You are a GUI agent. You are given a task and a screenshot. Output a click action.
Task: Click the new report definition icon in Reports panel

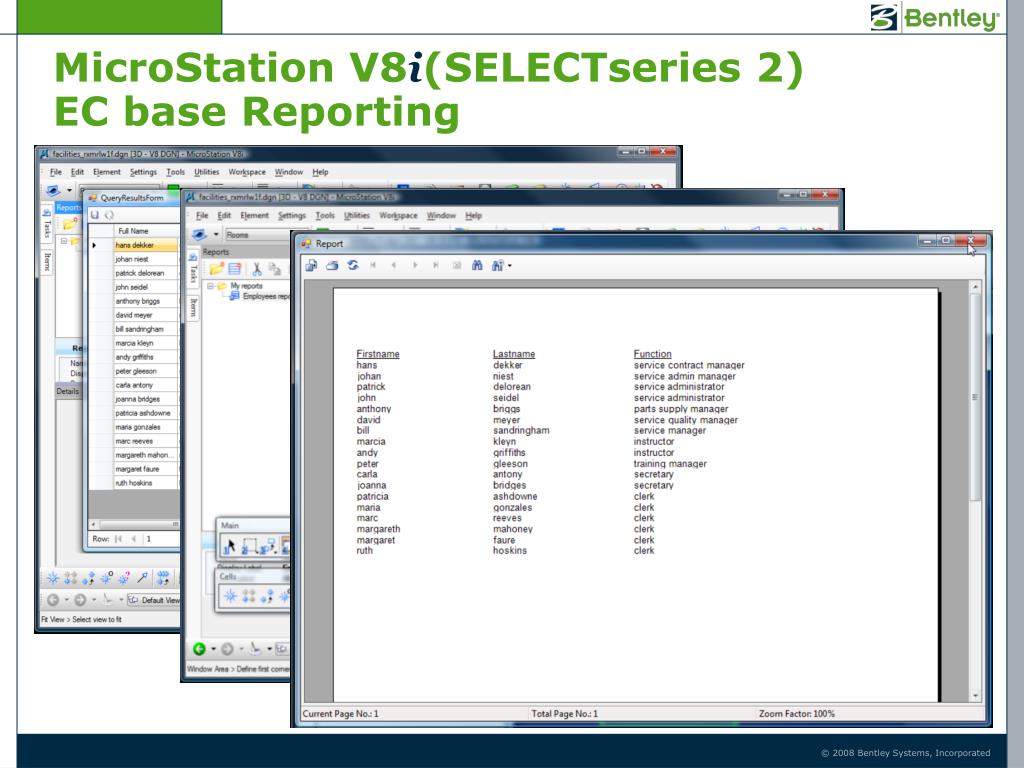235,268
